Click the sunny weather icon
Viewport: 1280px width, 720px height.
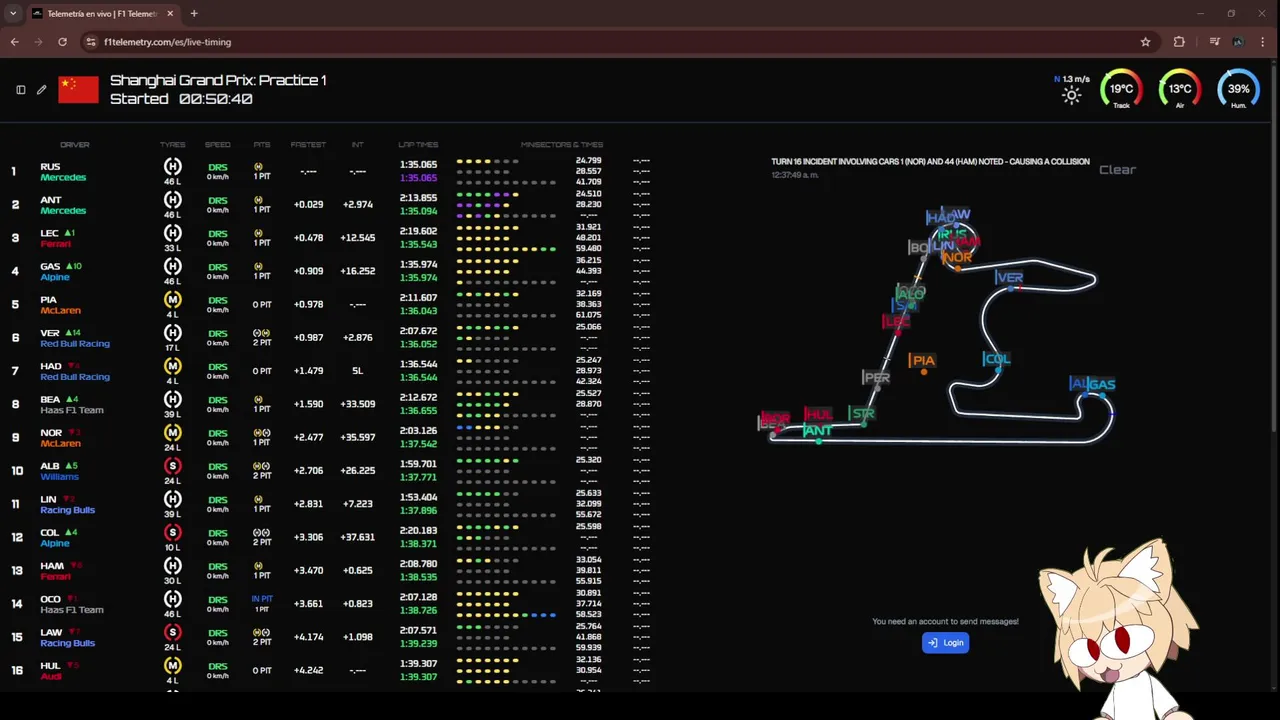tap(1072, 96)
